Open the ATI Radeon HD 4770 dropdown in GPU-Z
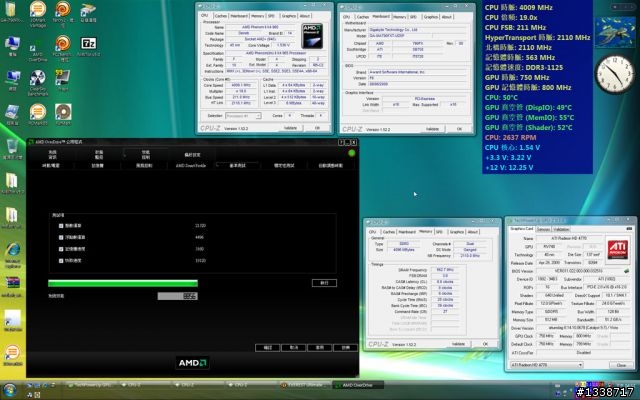The width and height of the screenshot is (640, 400). click(547, 364)
